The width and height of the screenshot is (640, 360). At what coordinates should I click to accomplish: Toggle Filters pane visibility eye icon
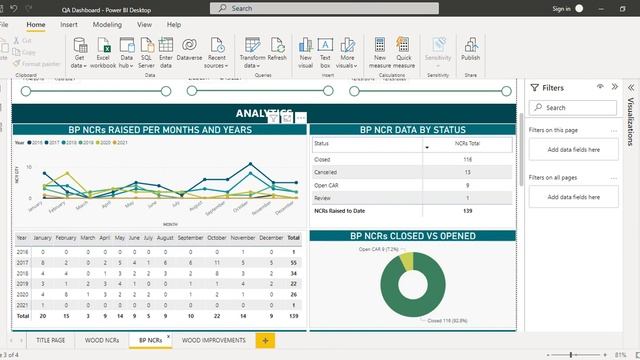click(600, 87)
